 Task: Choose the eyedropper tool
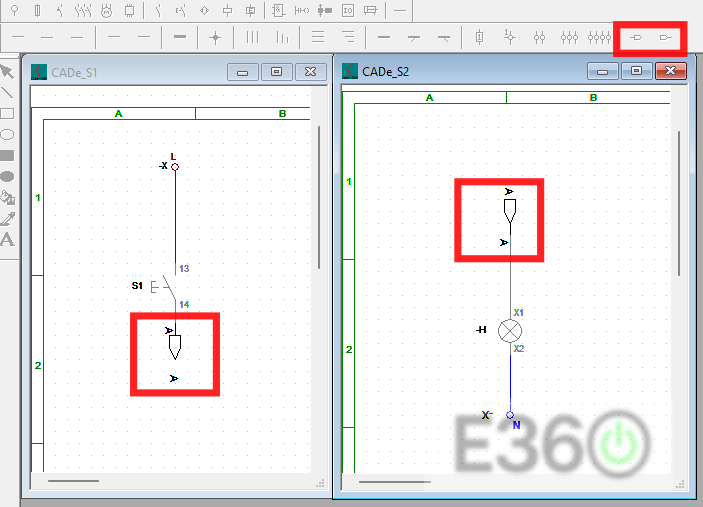pyautogui.click(x=8, y=218)
